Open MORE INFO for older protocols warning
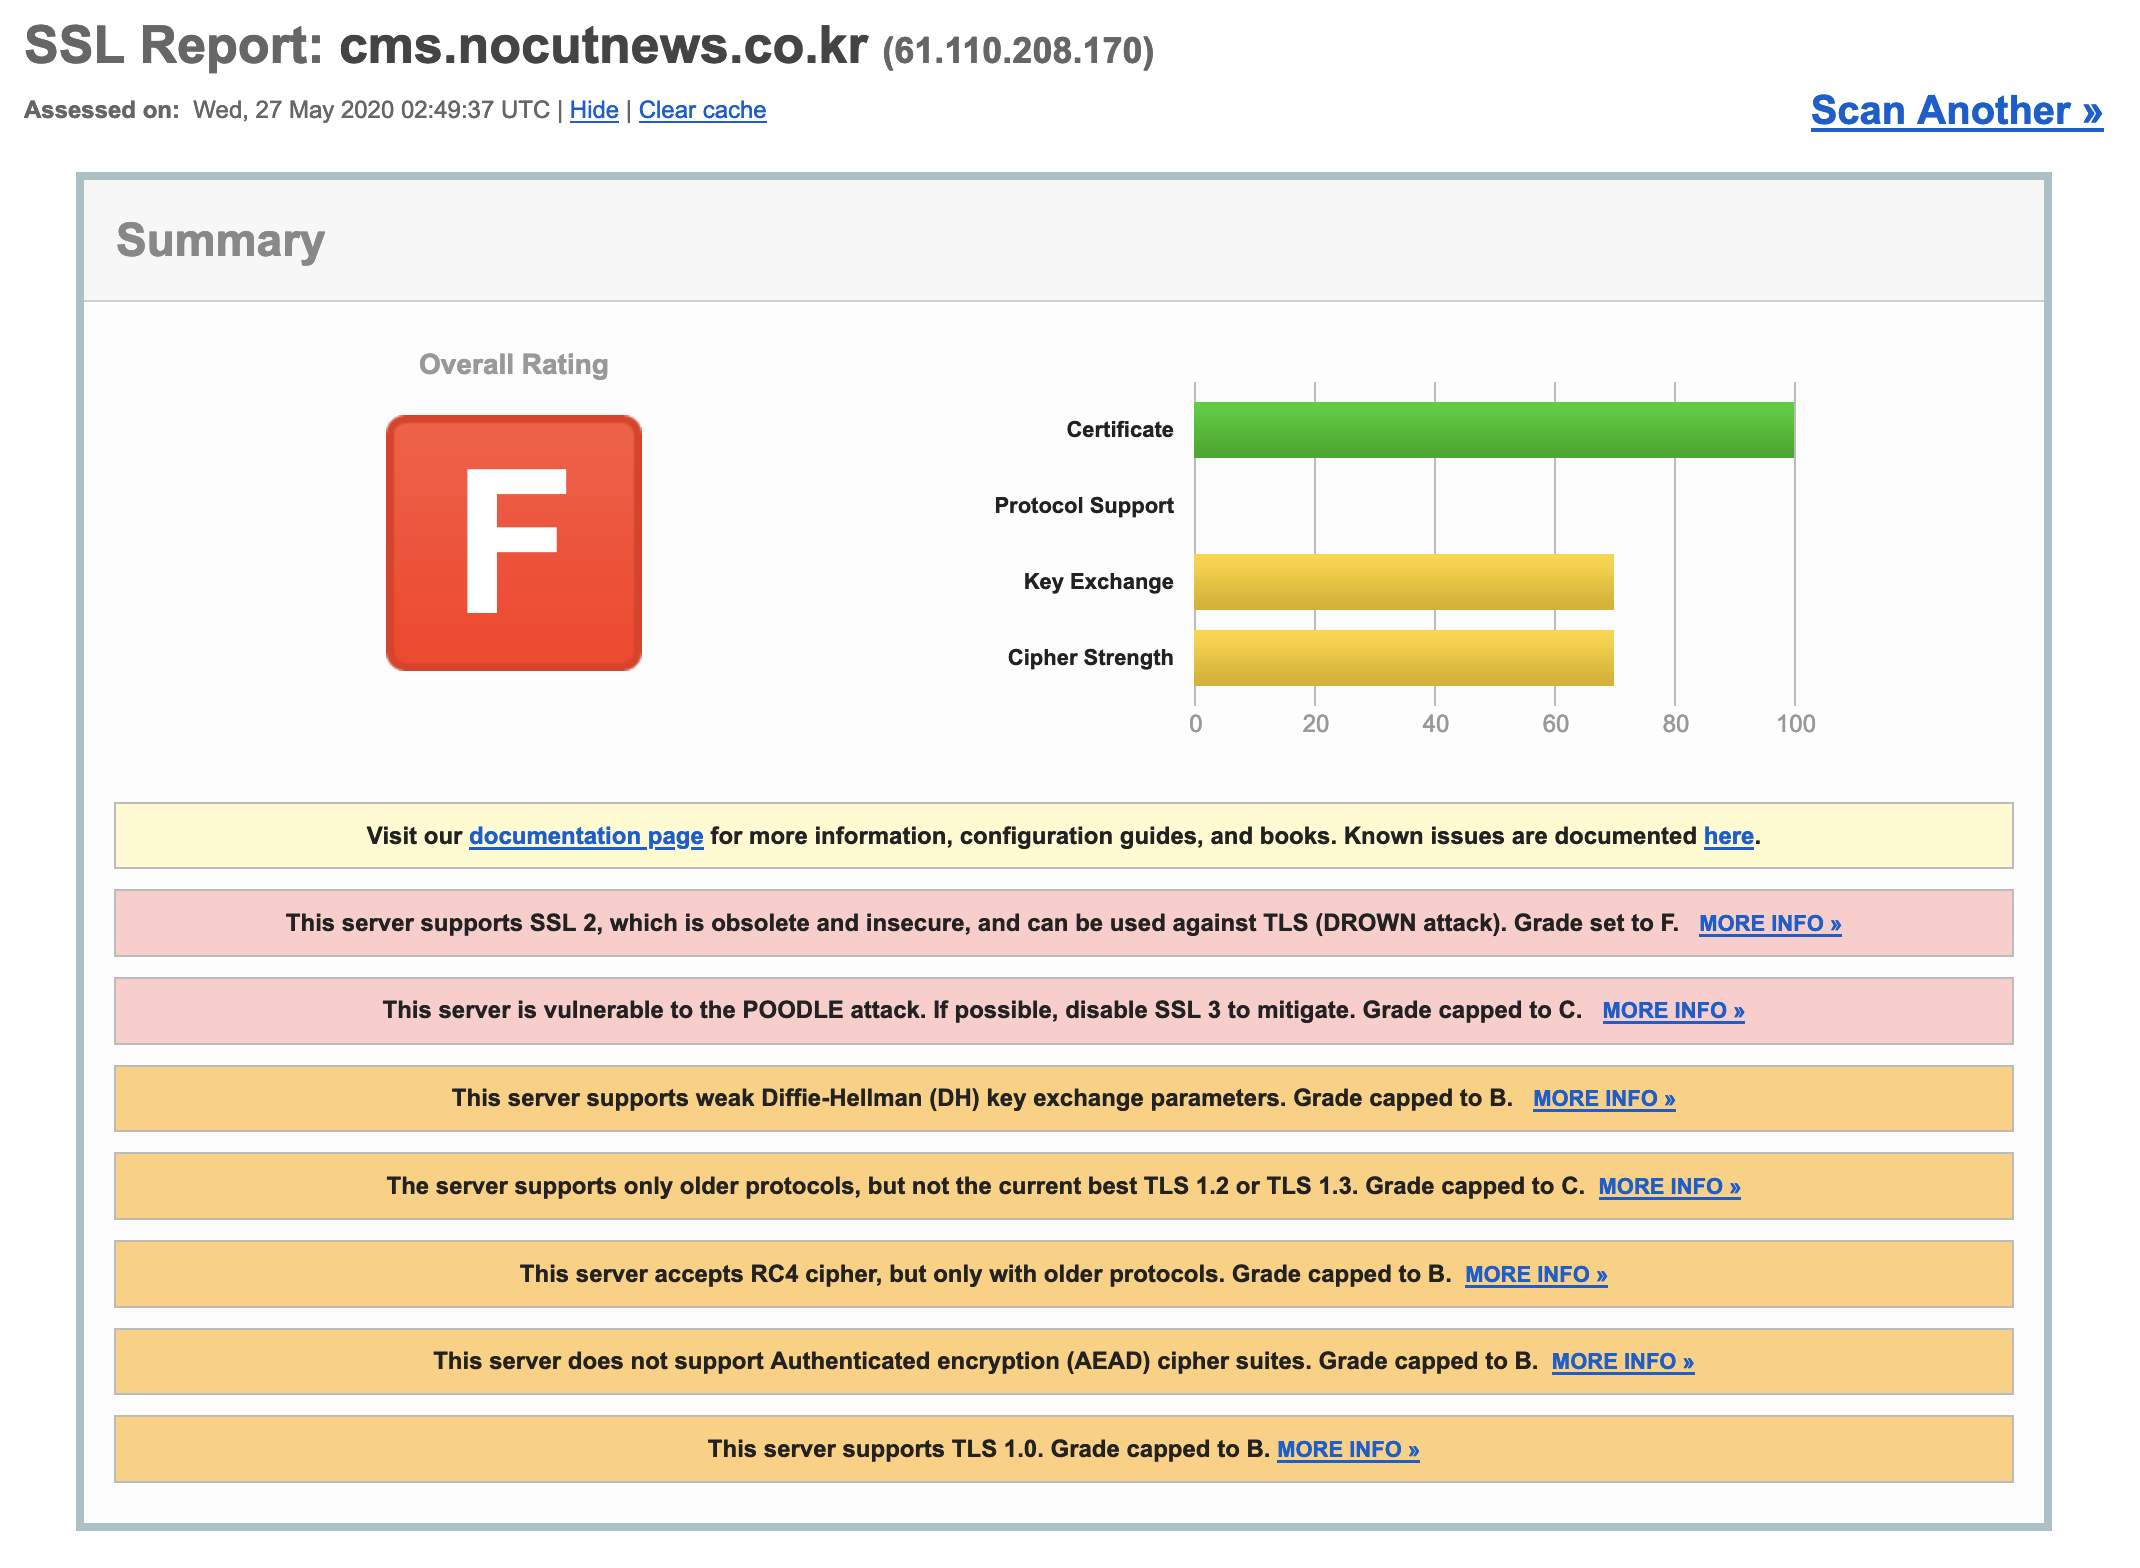2140x1568 pixels. (1669, 1186)
